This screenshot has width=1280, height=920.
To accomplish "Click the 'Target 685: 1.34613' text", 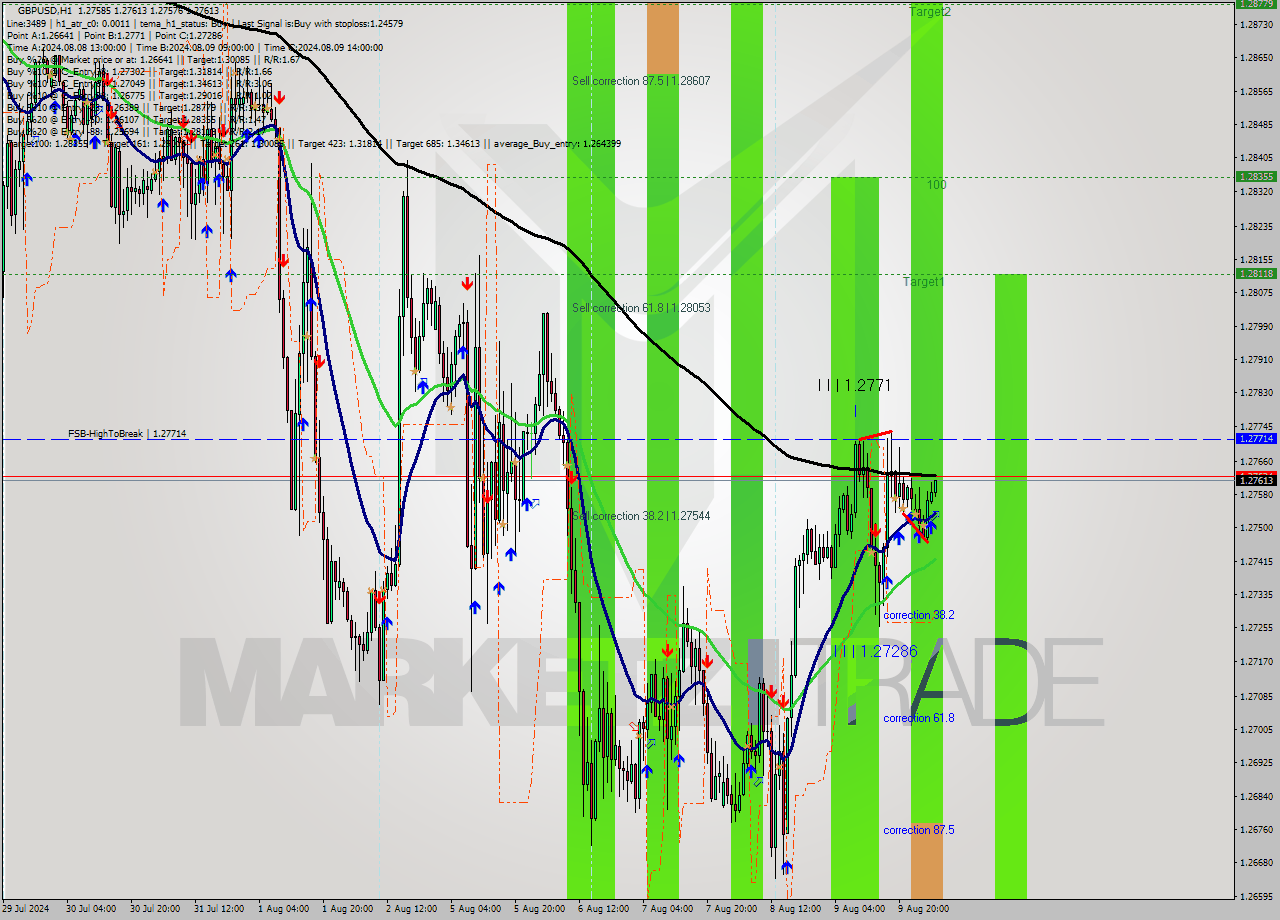I will pyautogui.click(x=437, y=143).
